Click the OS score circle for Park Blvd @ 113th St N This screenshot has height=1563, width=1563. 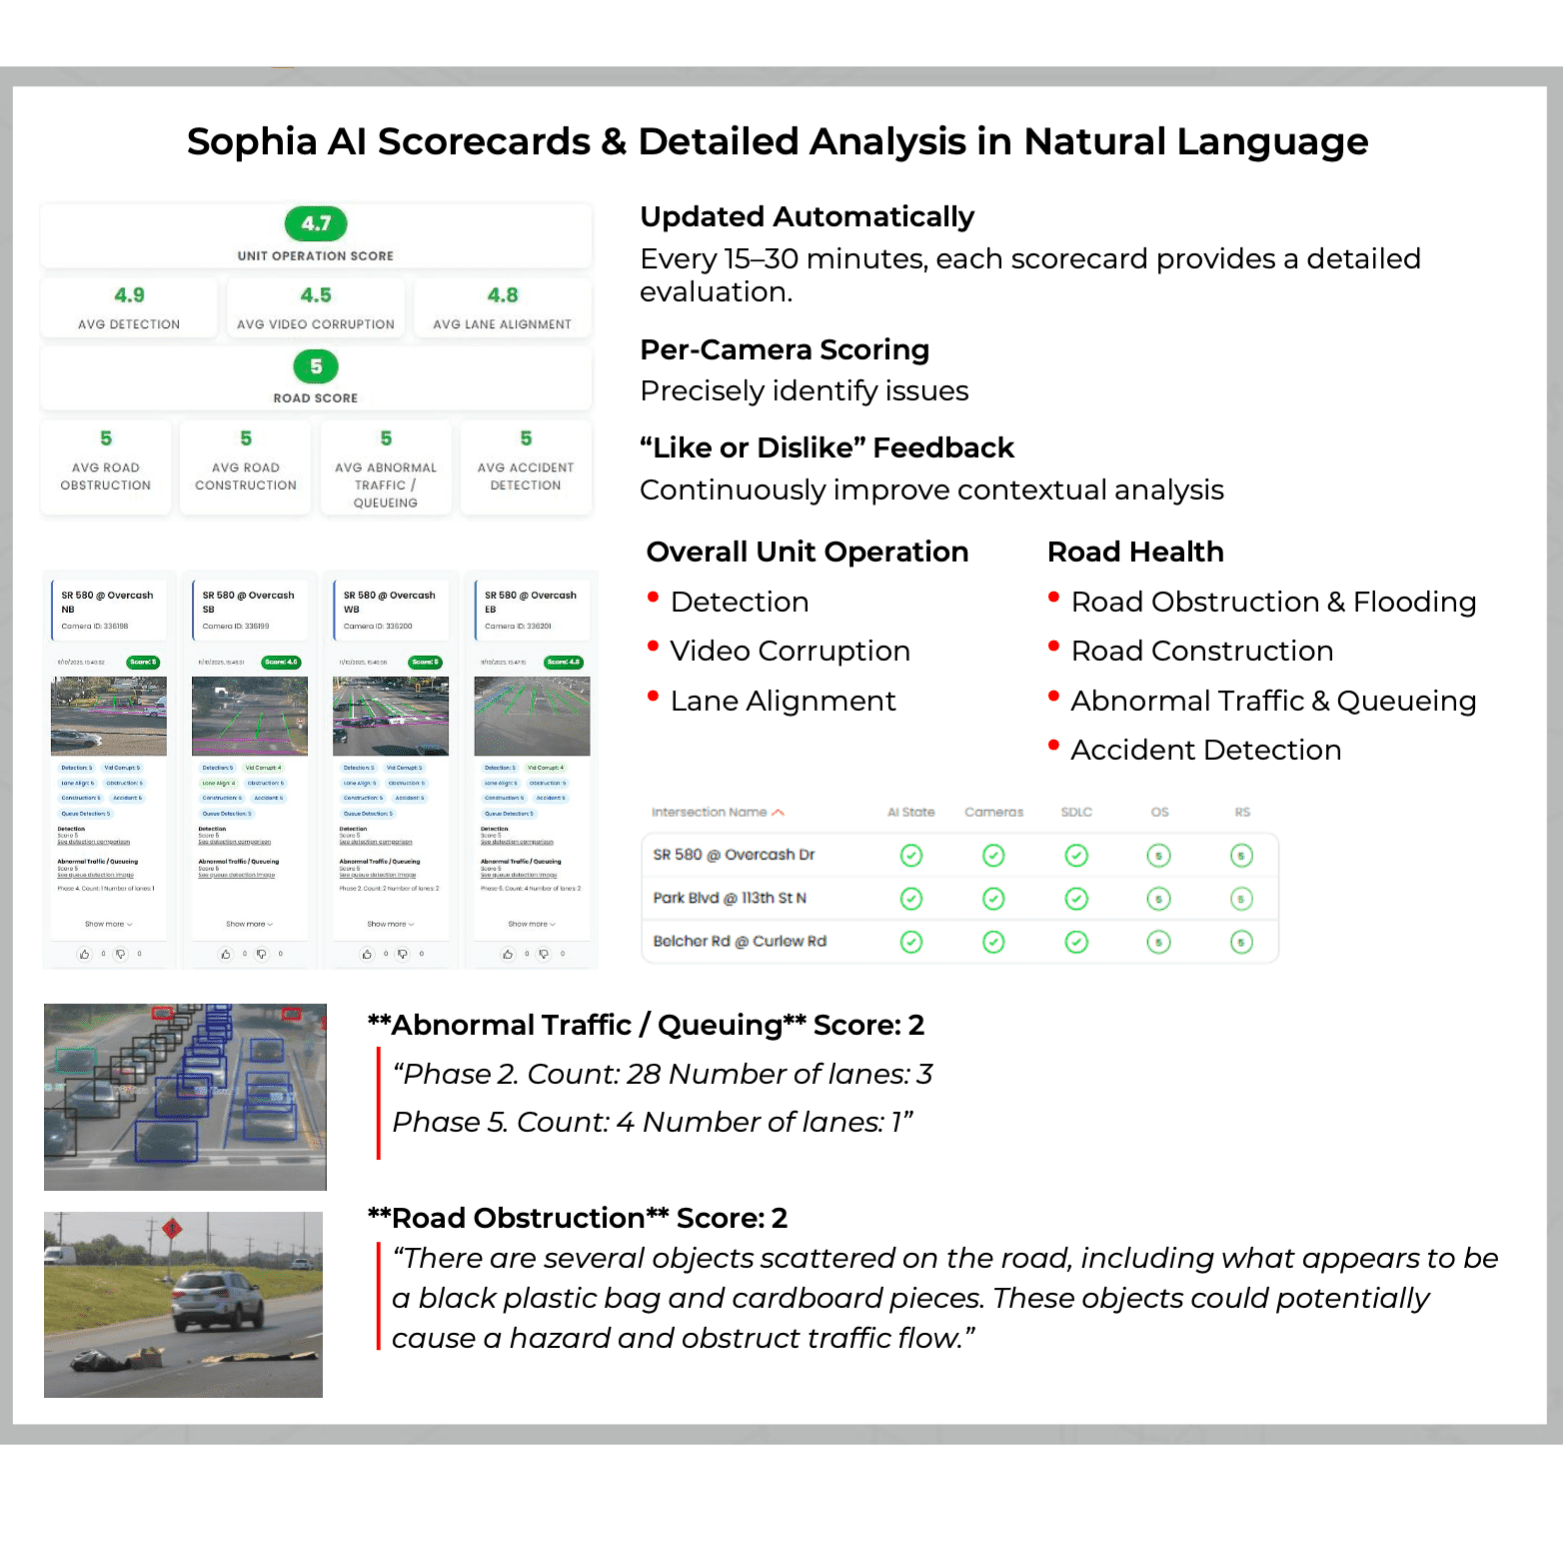[x=1159, y=898]
